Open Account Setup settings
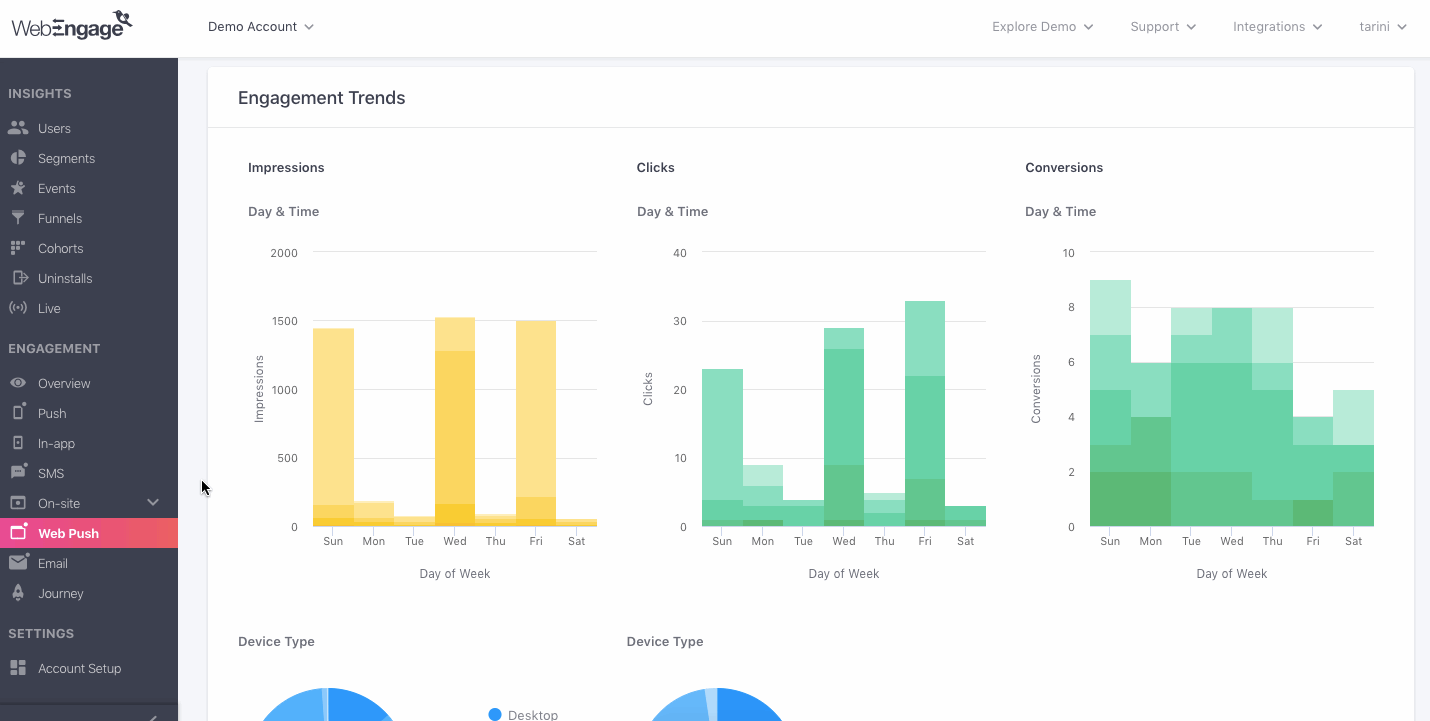 [x=80, y=668]
